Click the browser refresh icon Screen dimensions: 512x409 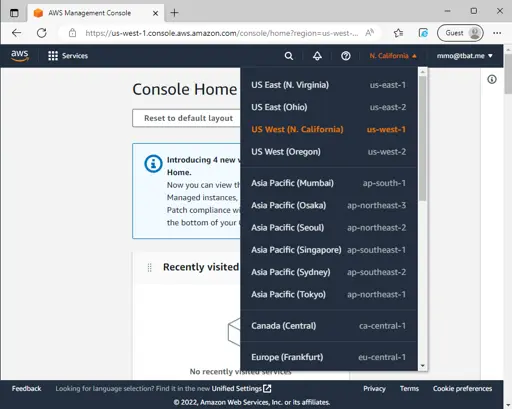pyautogui.click(x=42, y=33)
